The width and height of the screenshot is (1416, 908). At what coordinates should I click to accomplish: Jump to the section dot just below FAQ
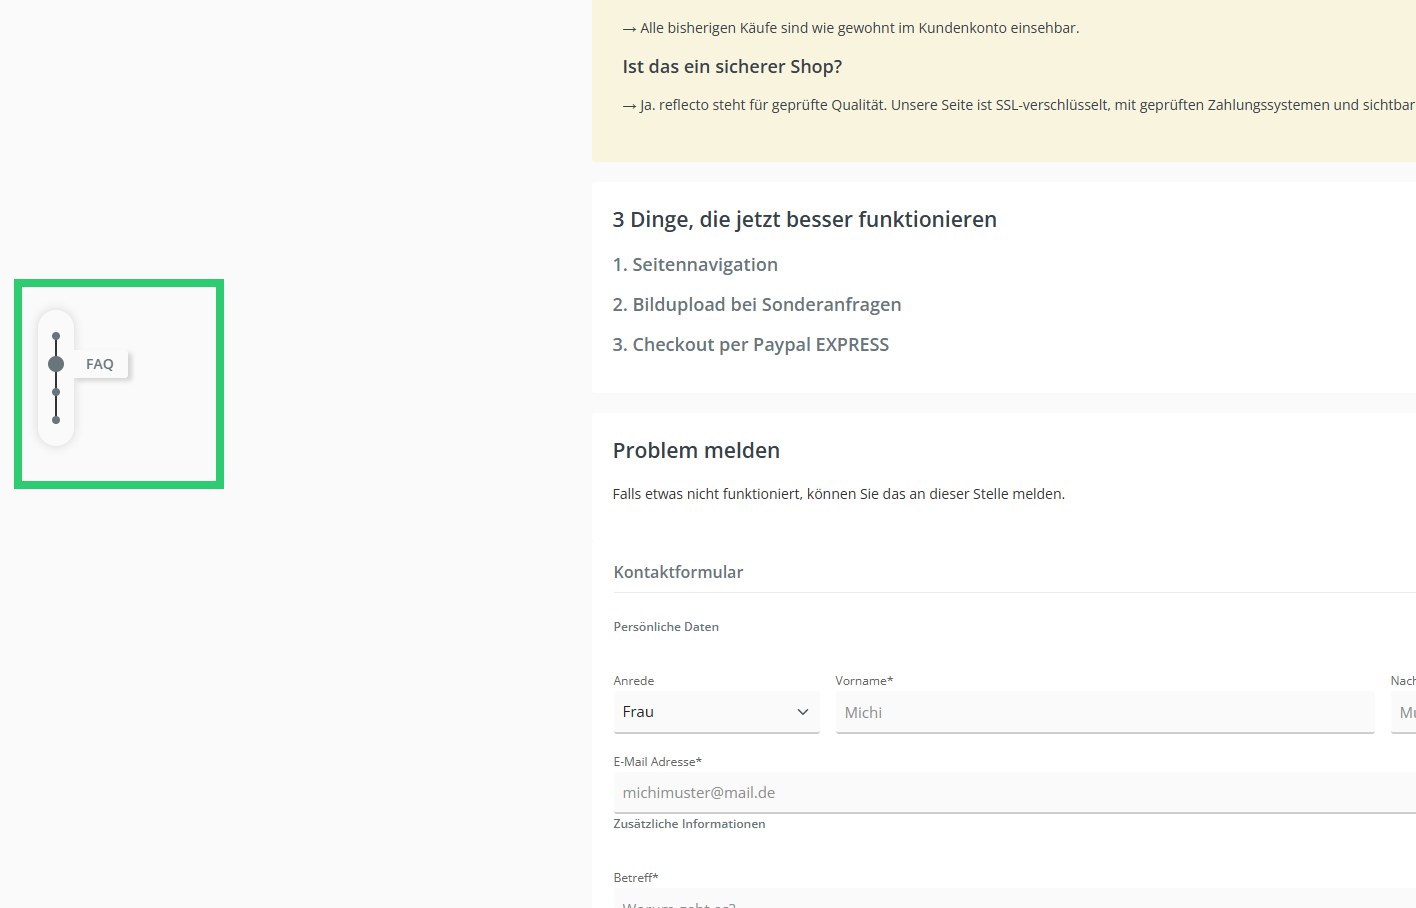[56, 392]
